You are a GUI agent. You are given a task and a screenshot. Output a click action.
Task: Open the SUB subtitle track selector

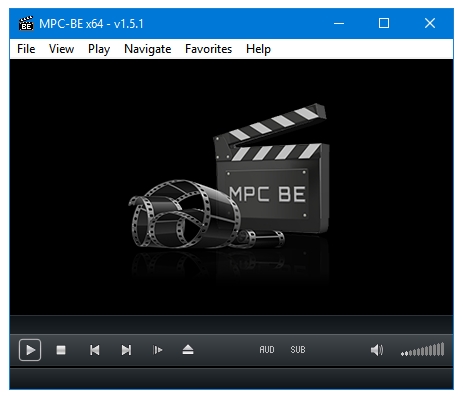click(298, 350)
